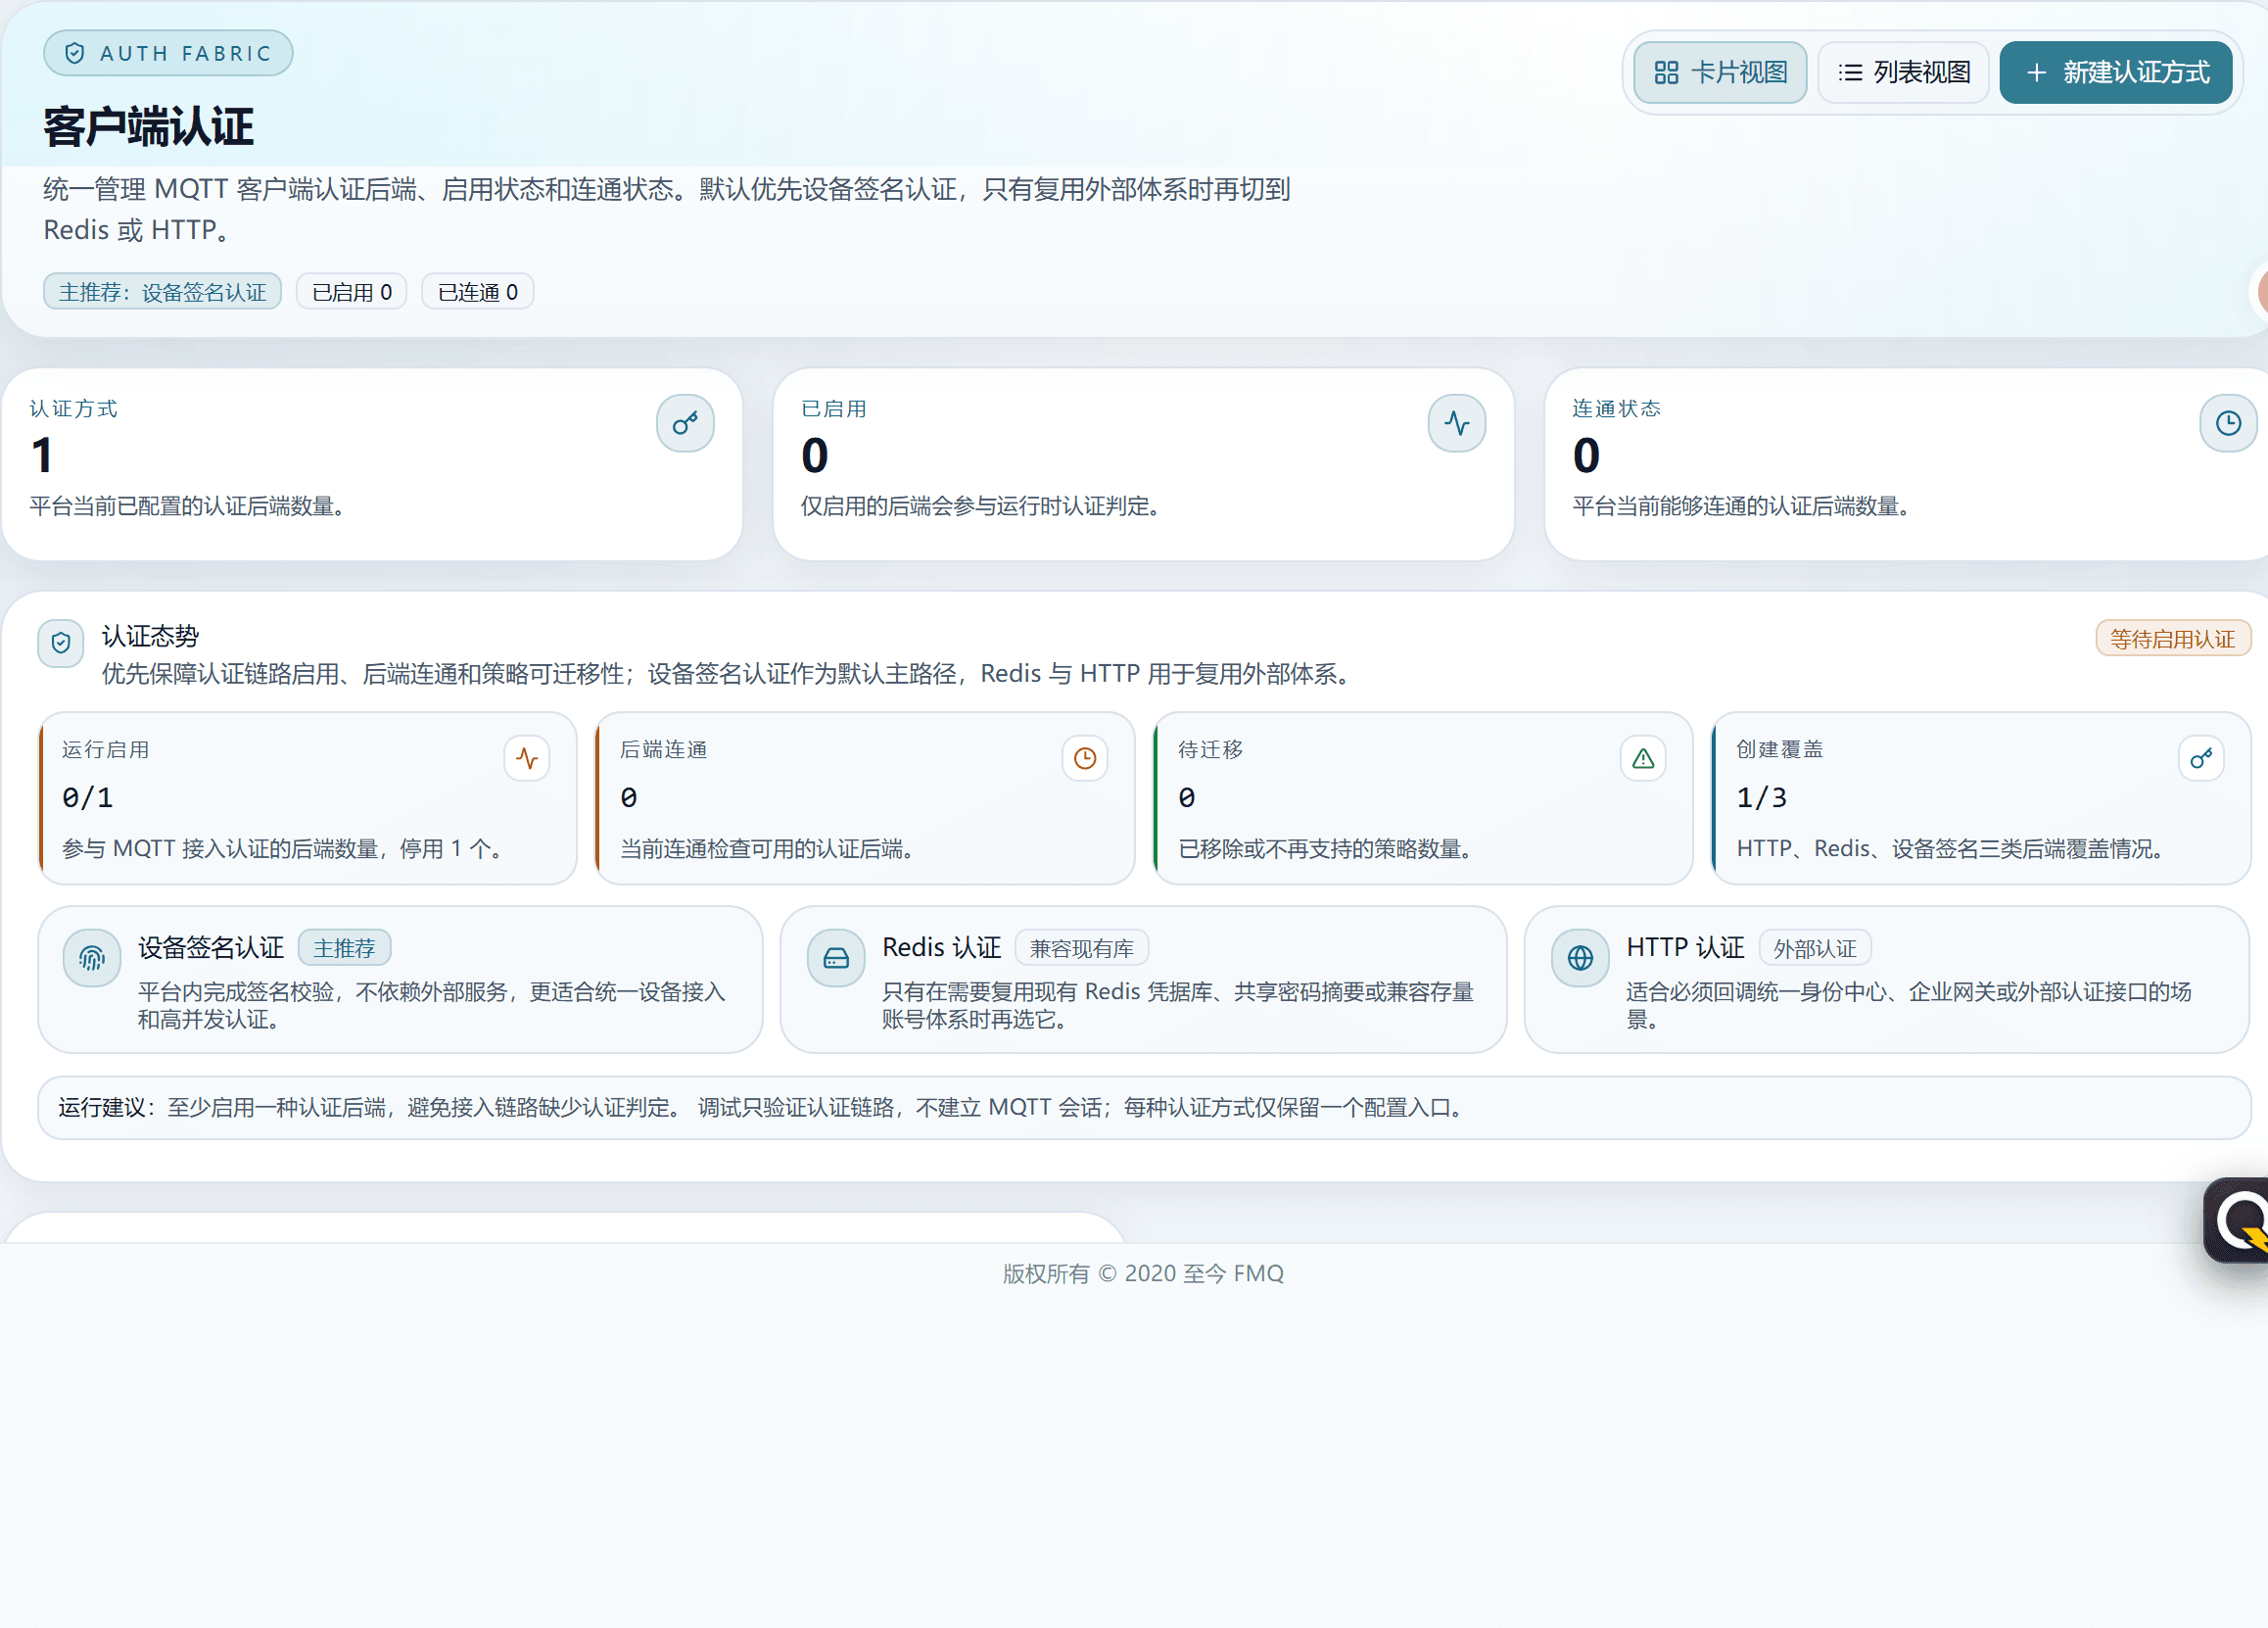This screenshot has height=1628, width=2268.
Task: Select the 设备签名认证 card title
Action: (x=211, y=947)
